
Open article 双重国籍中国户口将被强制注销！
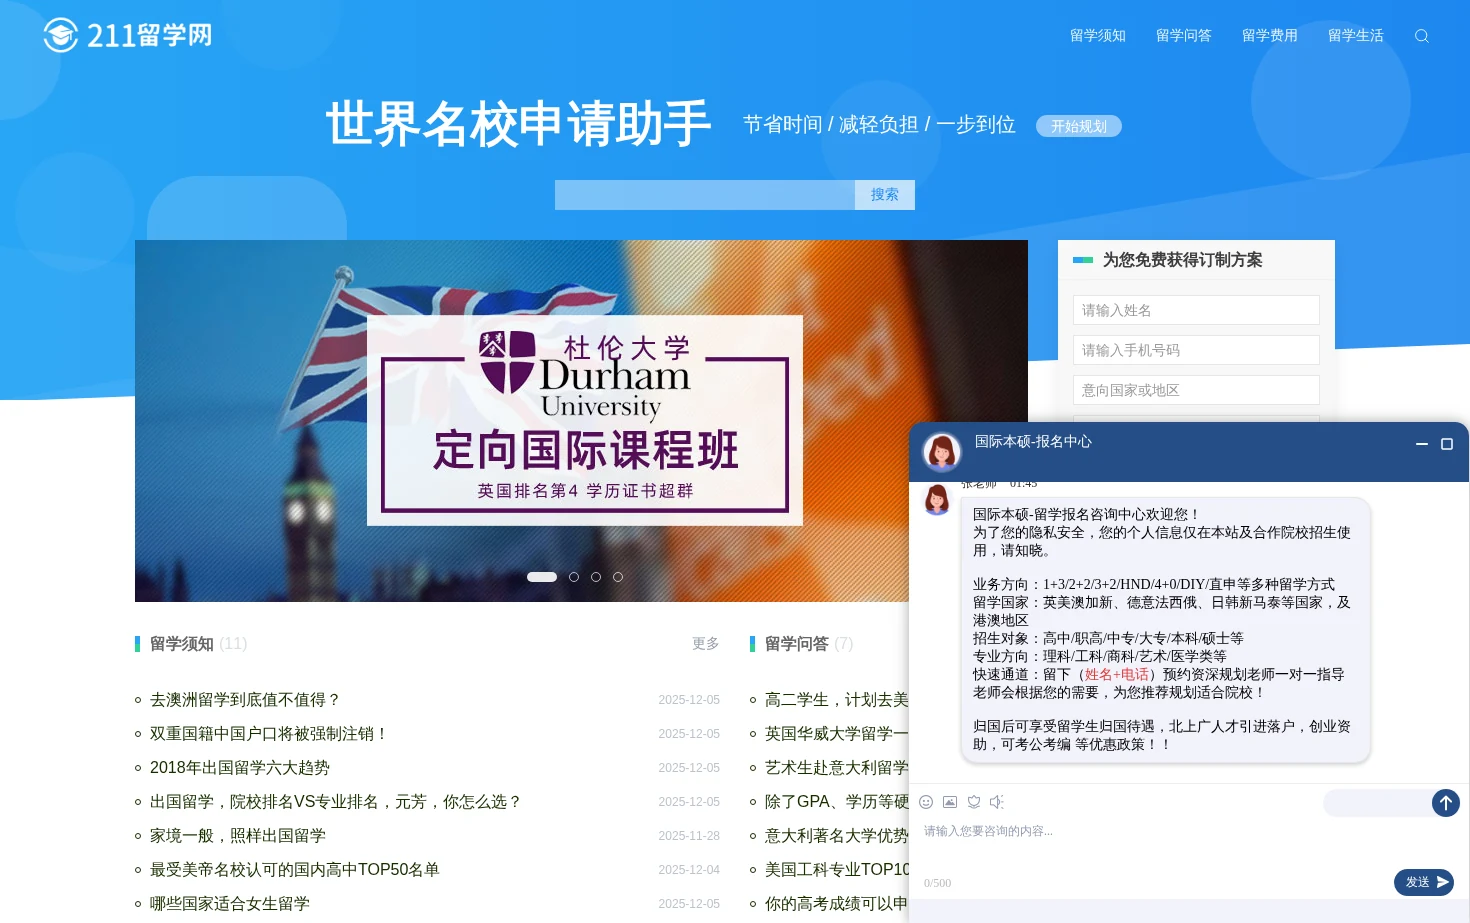pos(270,734)
